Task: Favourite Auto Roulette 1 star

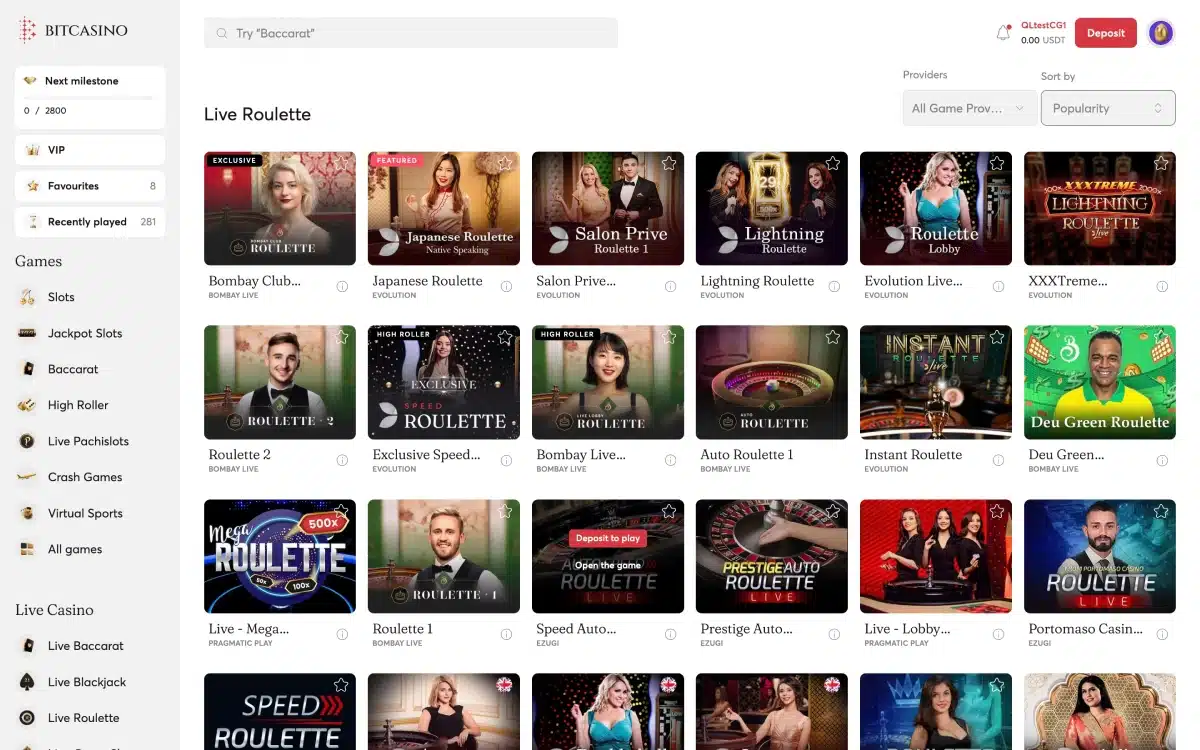Action: pos(833,338)
